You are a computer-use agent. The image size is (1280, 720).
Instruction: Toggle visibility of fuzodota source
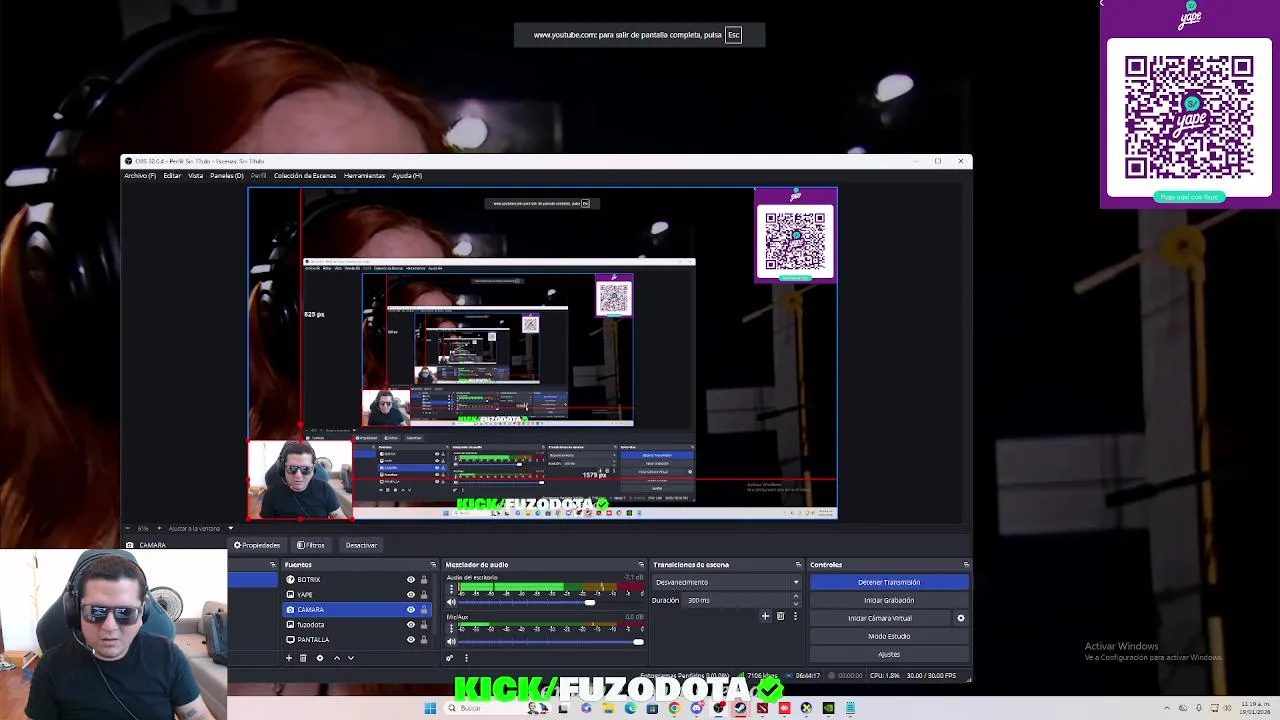tap(410, 625)
